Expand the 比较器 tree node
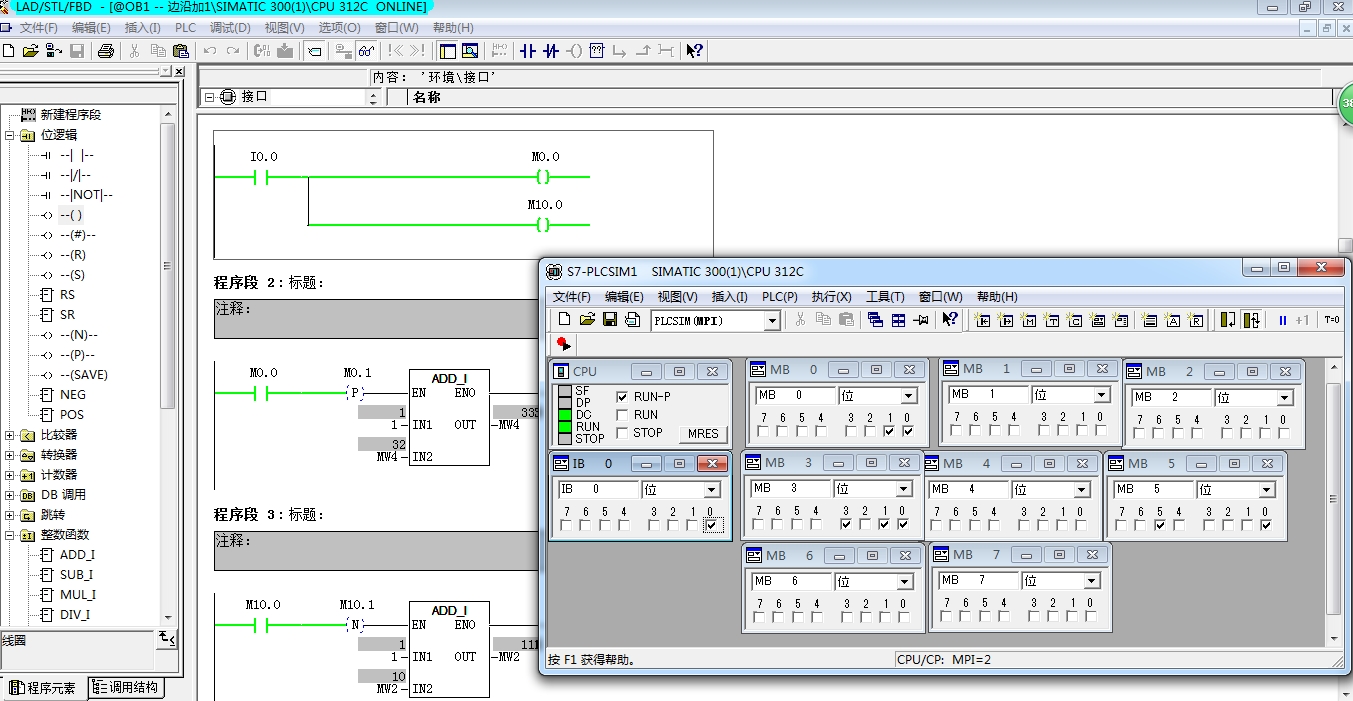1353x701 pixels. (11, 435)
